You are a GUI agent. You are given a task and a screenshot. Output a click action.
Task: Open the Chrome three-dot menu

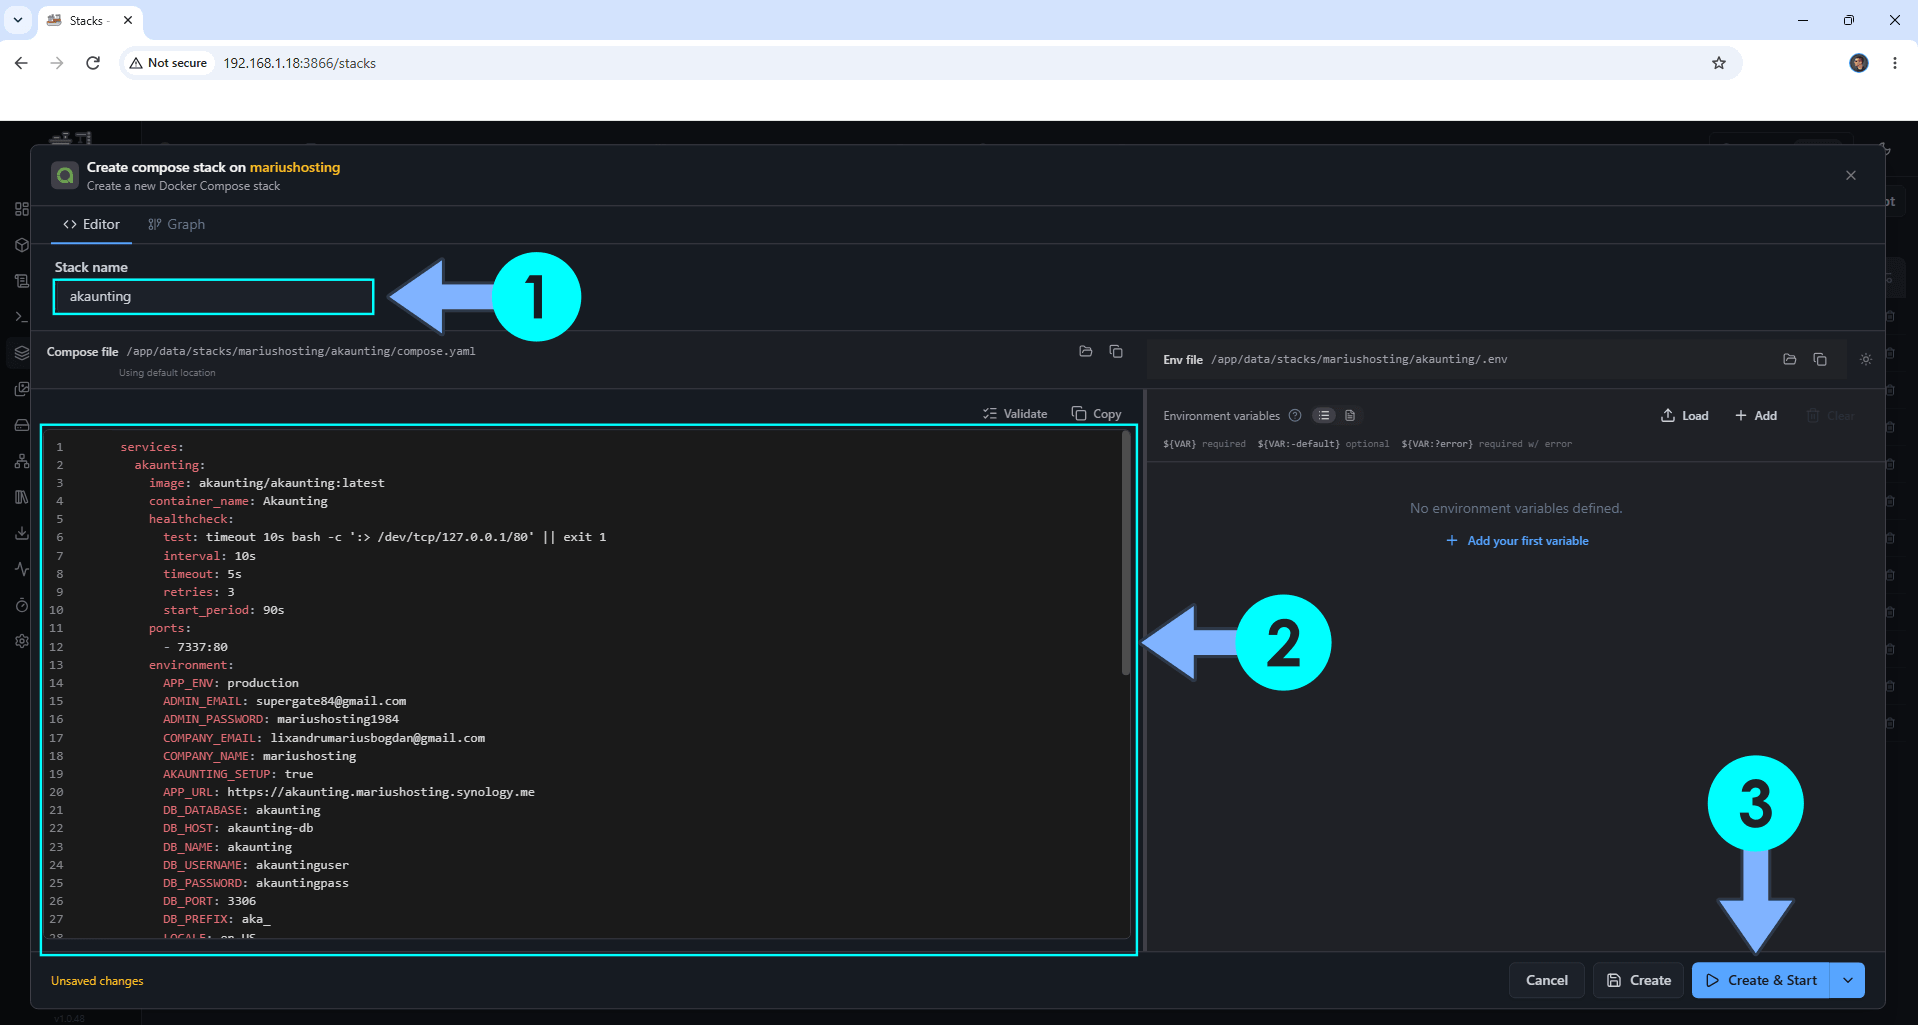click(x=1895, y=63)
